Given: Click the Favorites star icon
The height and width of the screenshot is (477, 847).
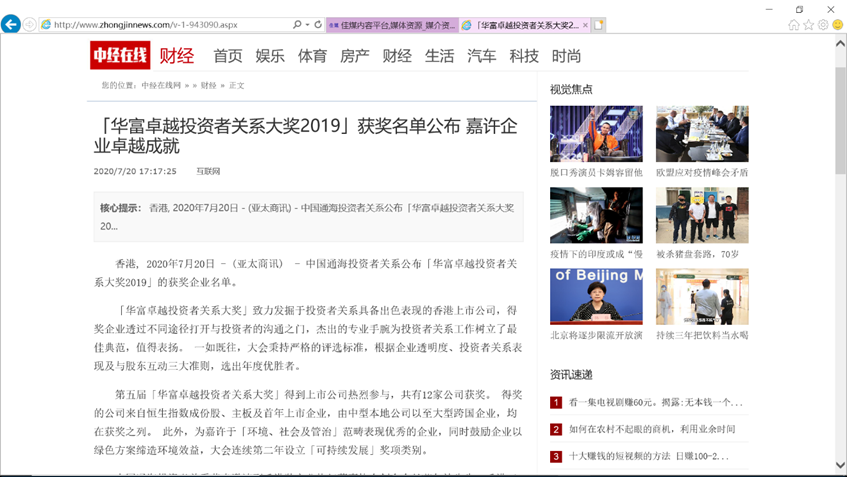Looking at the screenshot, I should coord(808,25).
